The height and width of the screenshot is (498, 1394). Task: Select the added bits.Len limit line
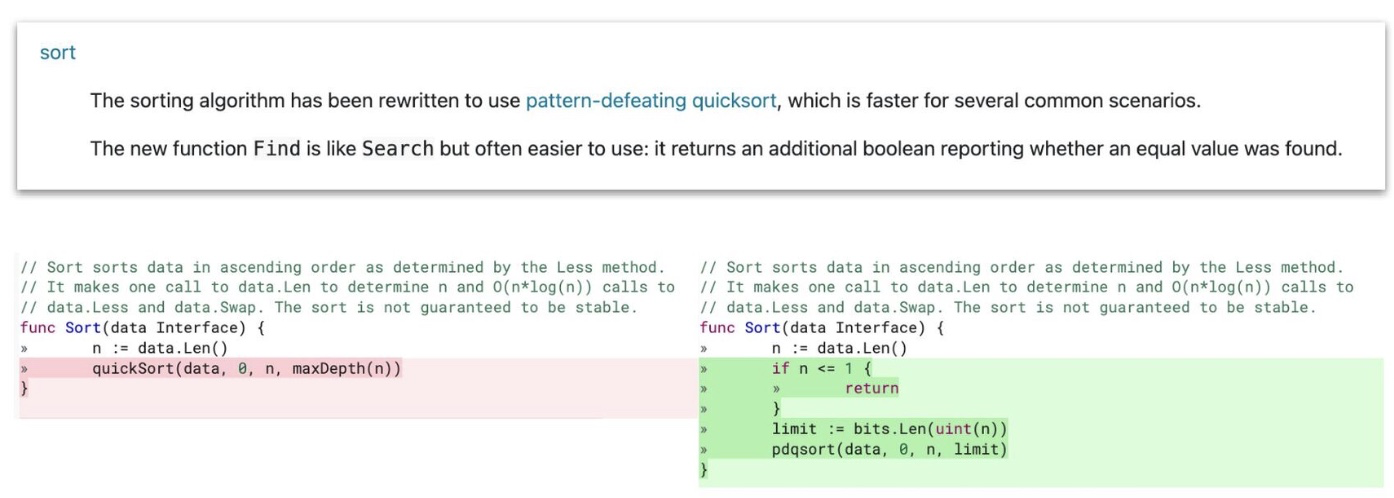click(x=889, y=429)
